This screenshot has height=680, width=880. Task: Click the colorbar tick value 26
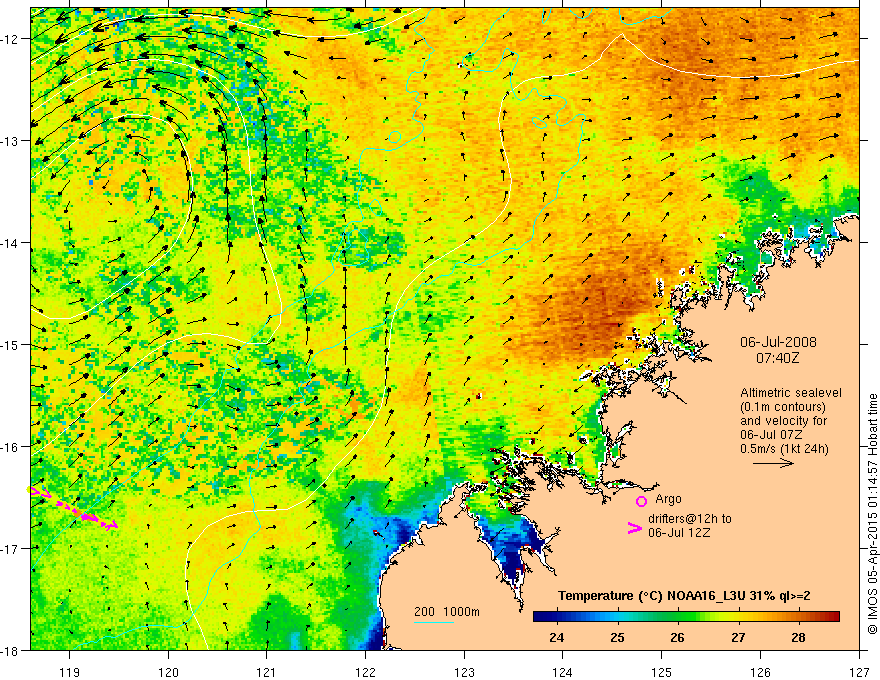pyautogui.click(x=677, y=637)
